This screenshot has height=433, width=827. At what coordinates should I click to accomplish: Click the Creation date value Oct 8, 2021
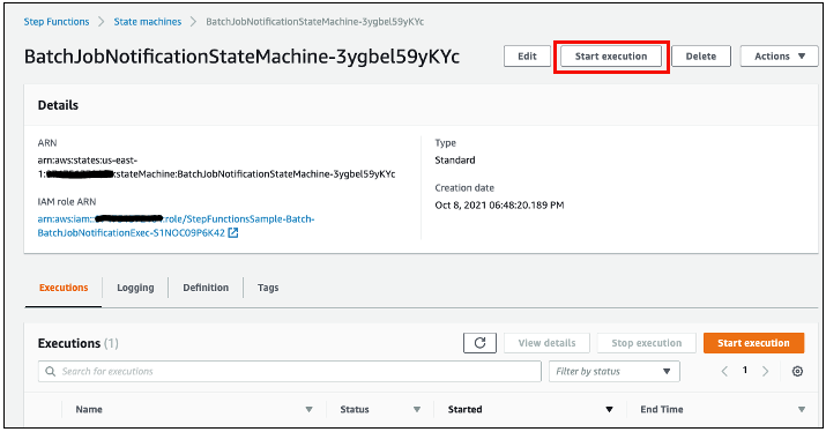(x=499, y=205)
